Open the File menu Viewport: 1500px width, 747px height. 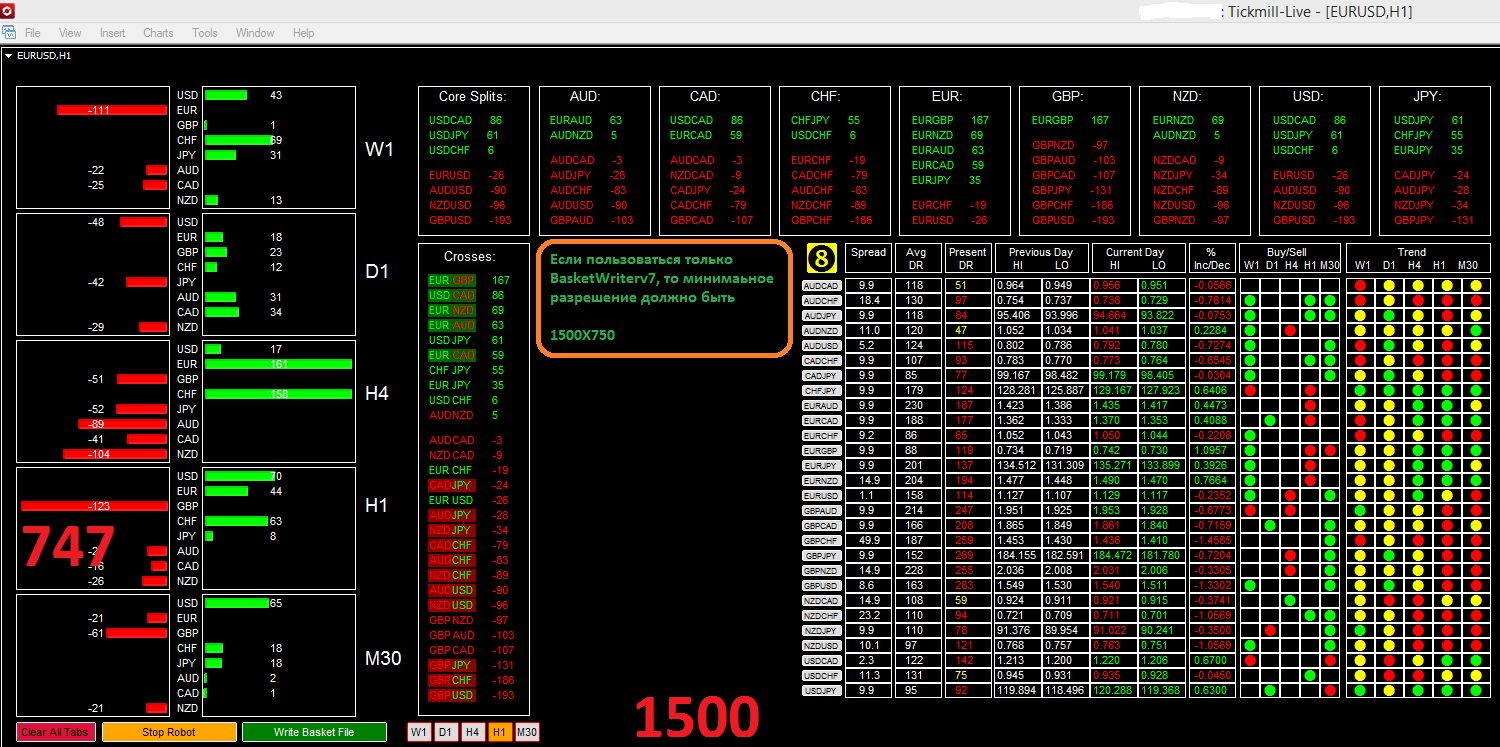click(x=33, y=33)
